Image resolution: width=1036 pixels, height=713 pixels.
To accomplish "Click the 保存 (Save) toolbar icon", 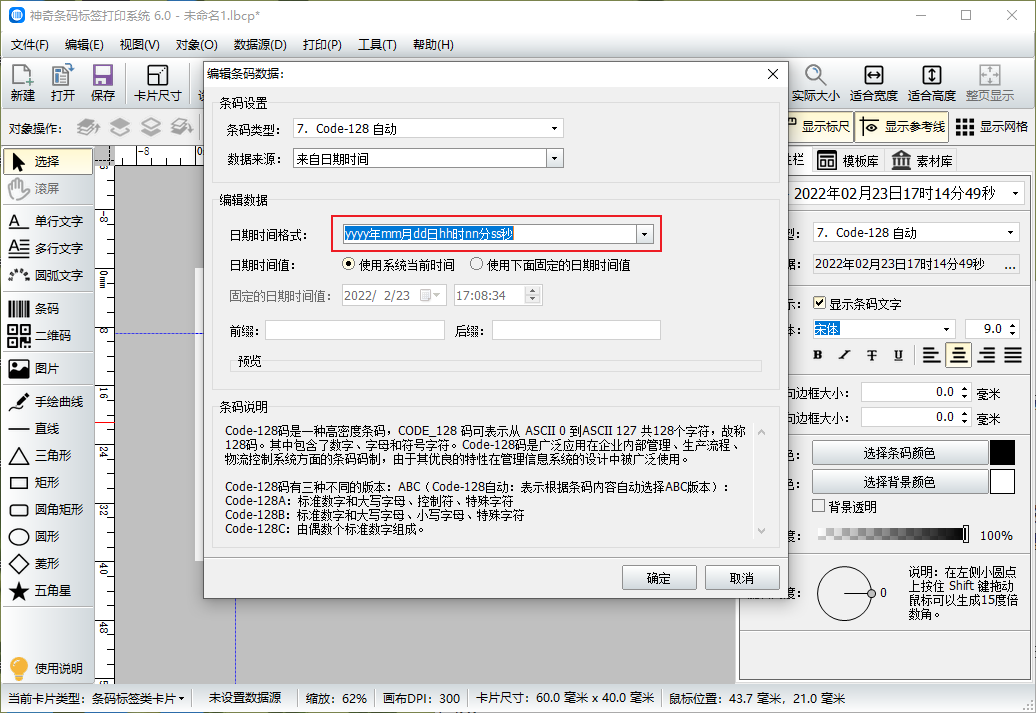I will pos(102,82).
